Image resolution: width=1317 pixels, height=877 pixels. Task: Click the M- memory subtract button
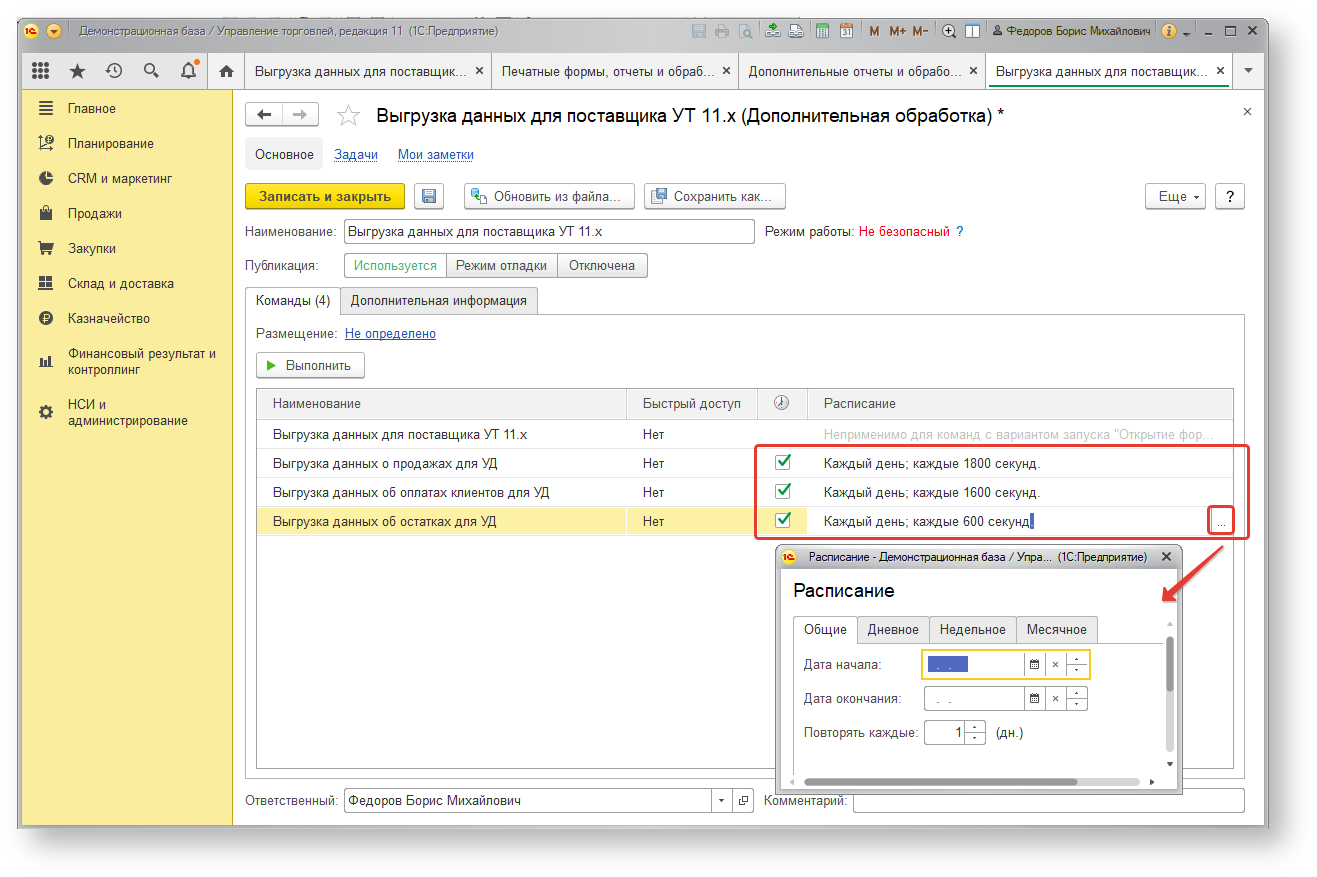[921, 31]
